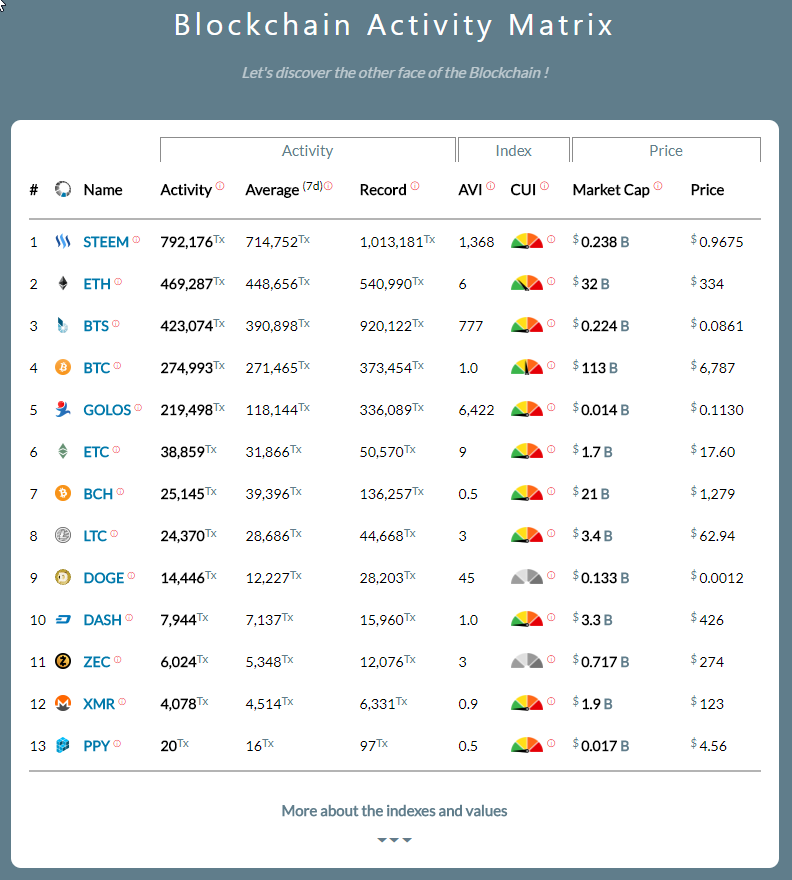Open the ZEC coin link
This screenshot has height=880, width=792.
tap(97, 662)
